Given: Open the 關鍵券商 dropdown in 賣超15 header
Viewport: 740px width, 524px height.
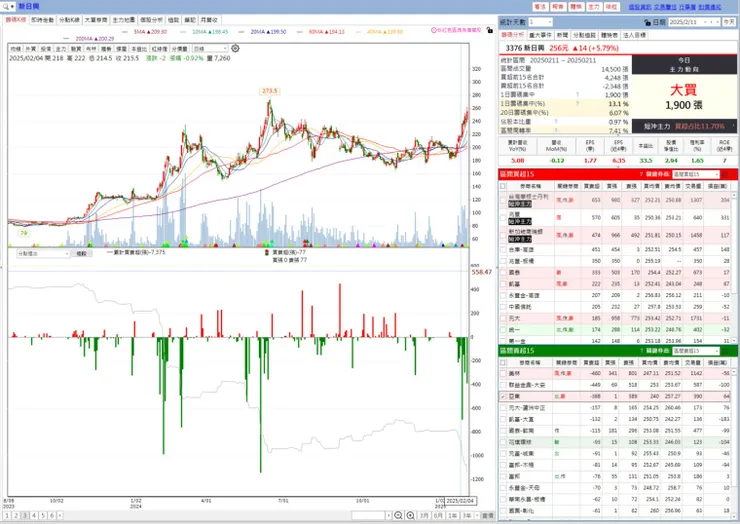Looking at the screenshot, I should (x=696, y=351).
